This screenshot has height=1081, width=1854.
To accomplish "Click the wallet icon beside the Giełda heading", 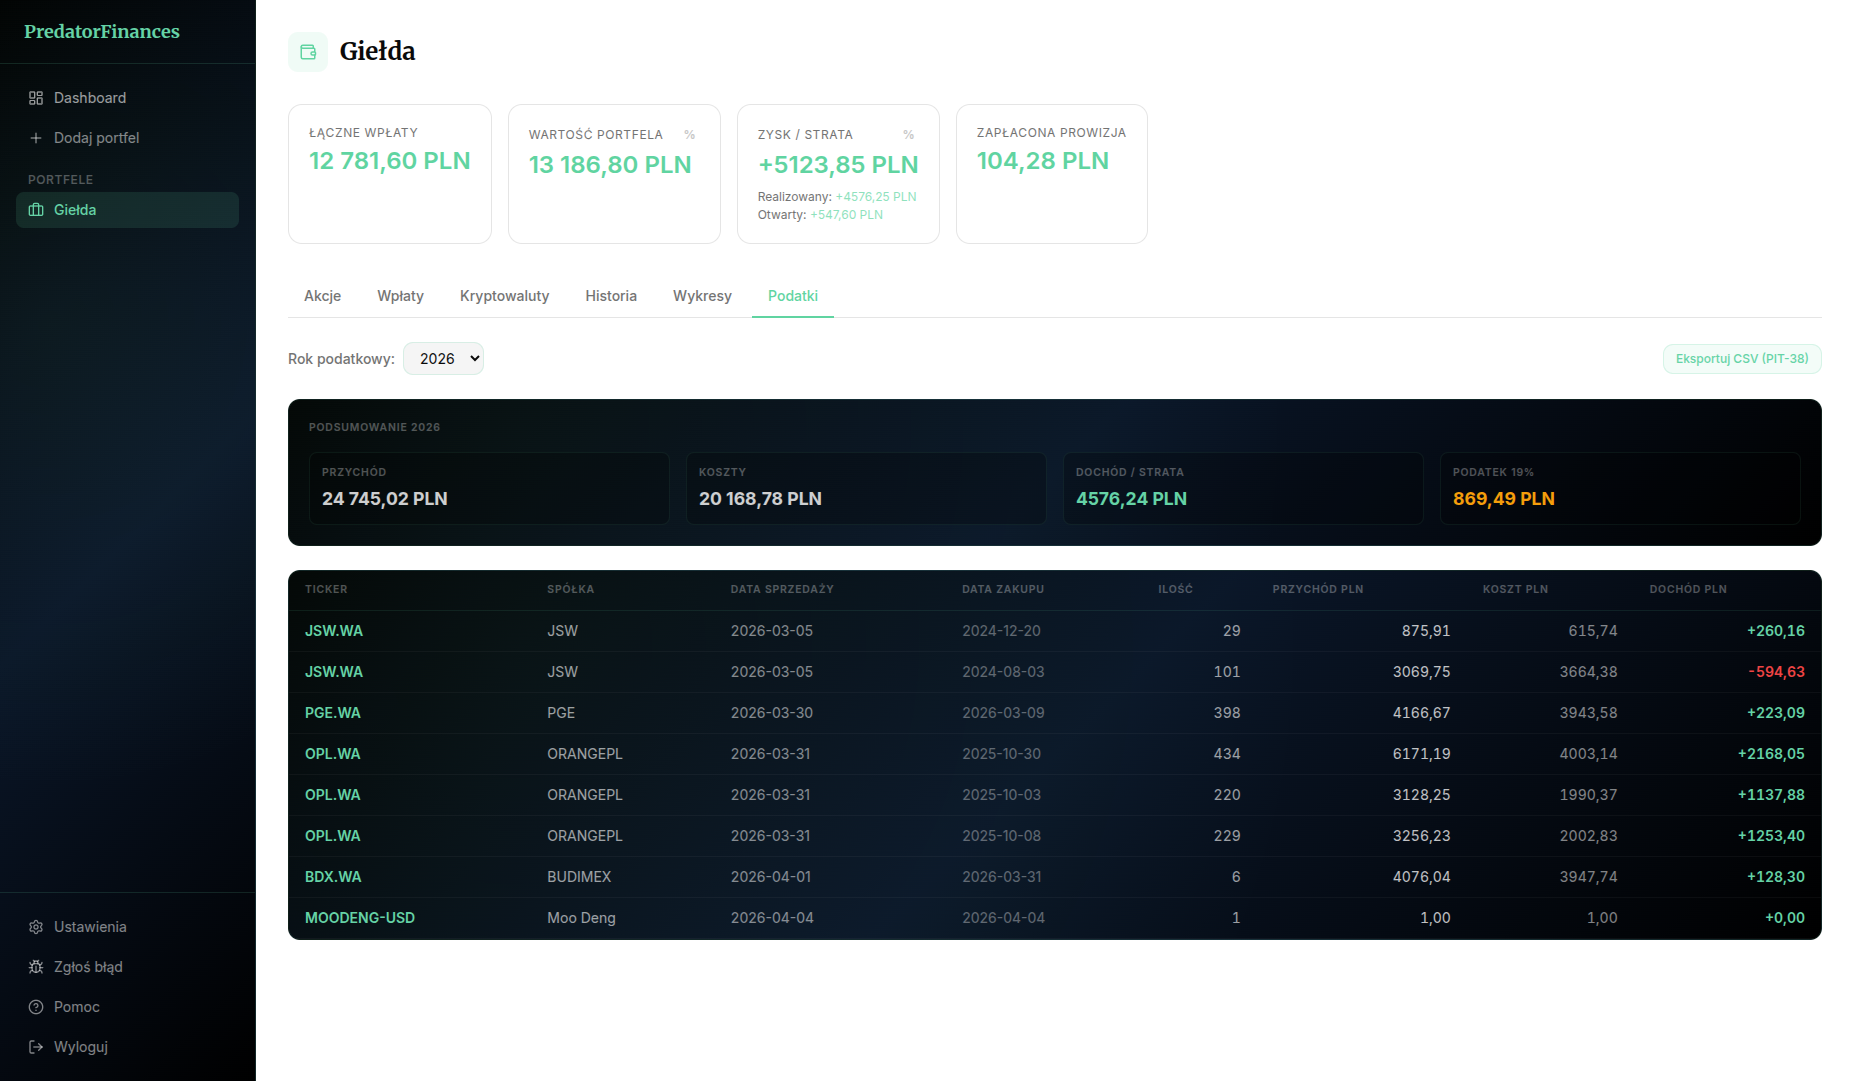I will (x=307, y=51).
